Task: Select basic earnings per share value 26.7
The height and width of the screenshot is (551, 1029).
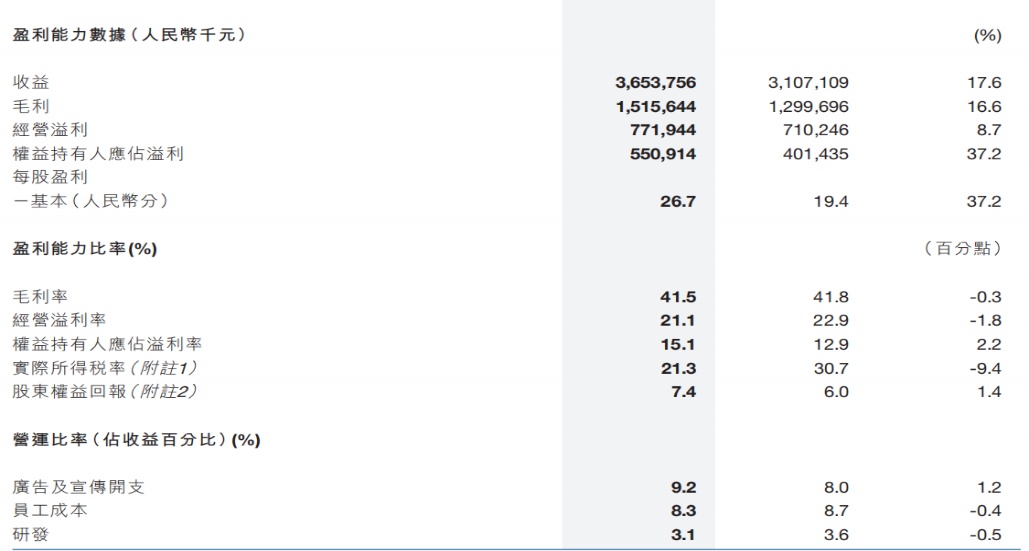Action: pyautogui.click(x=677, y=202)
